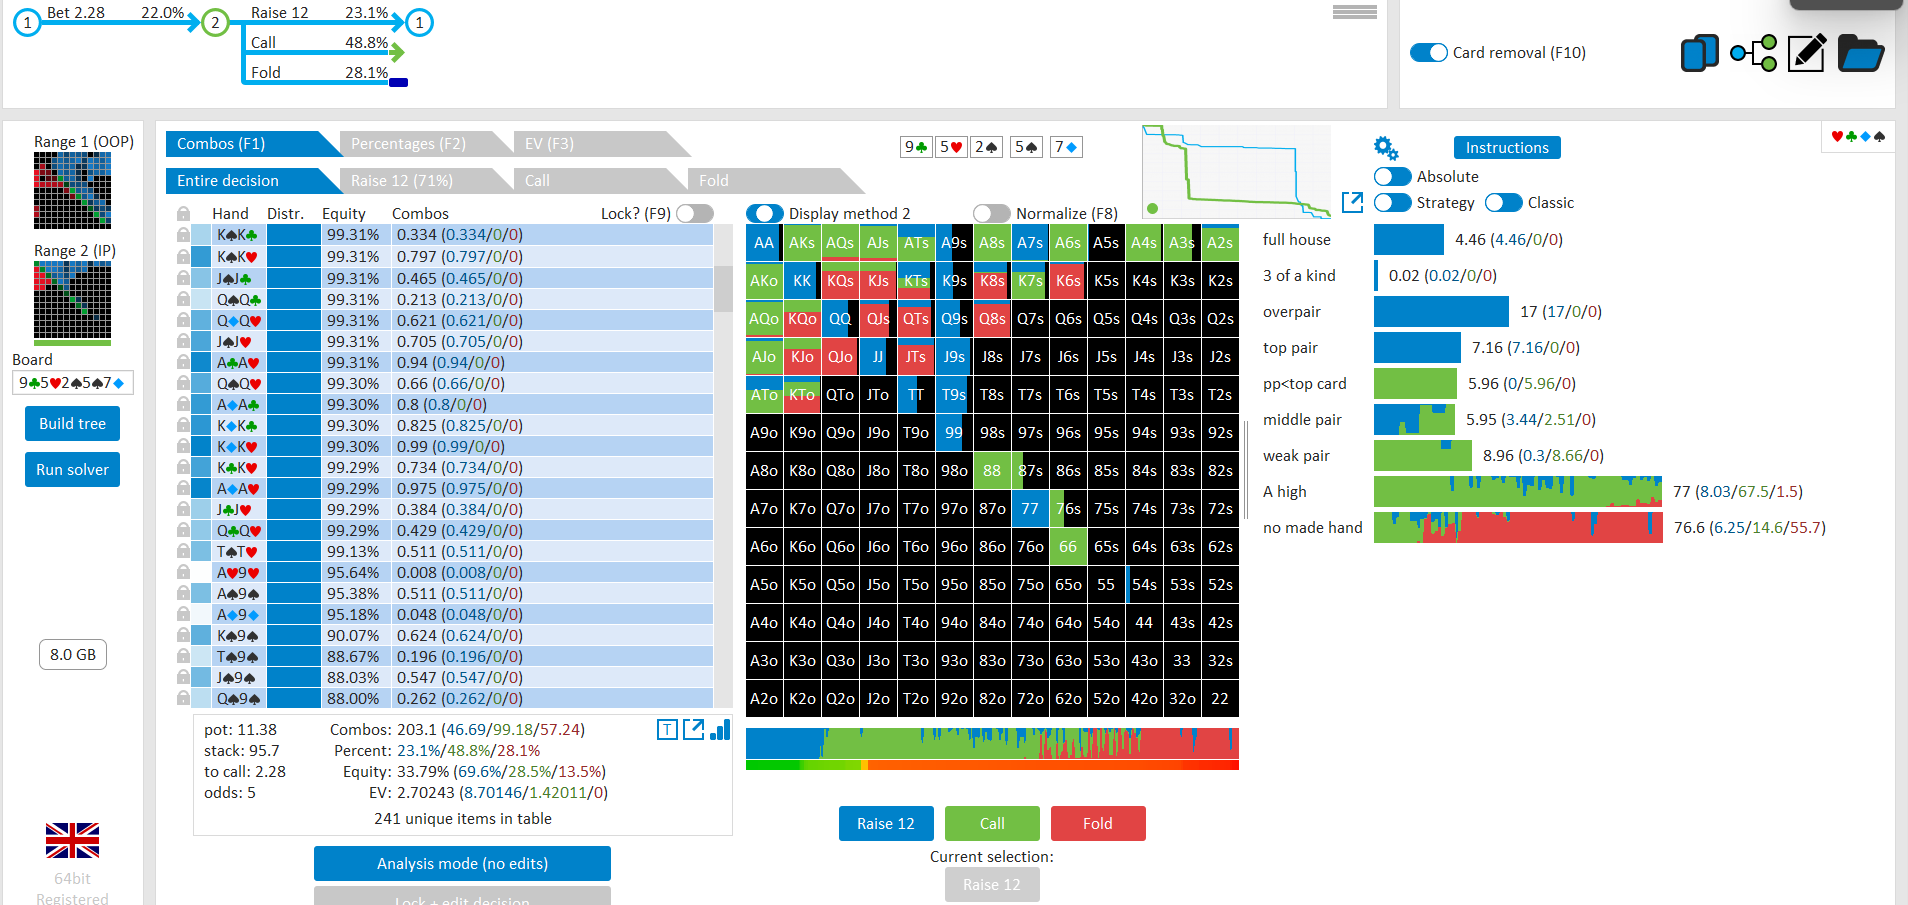Sort by Equity column header
Image resolution: width=1908 pixels, height=905 pixels.
click(x=344, y=214)
